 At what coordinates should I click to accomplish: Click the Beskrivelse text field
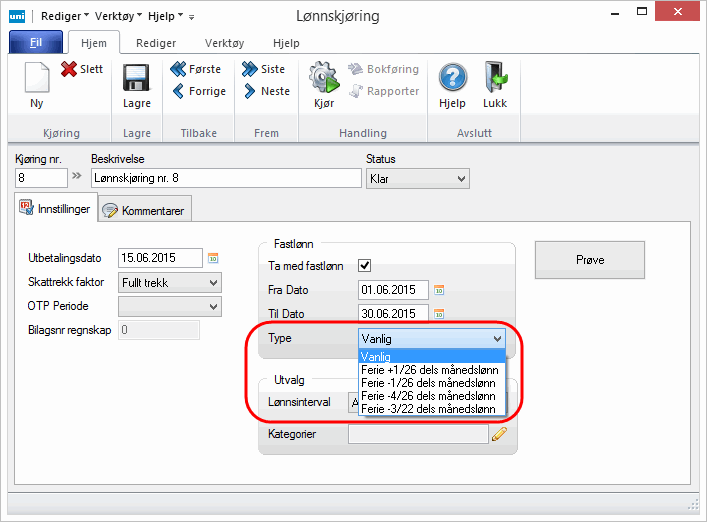click(x=225, y=179)
